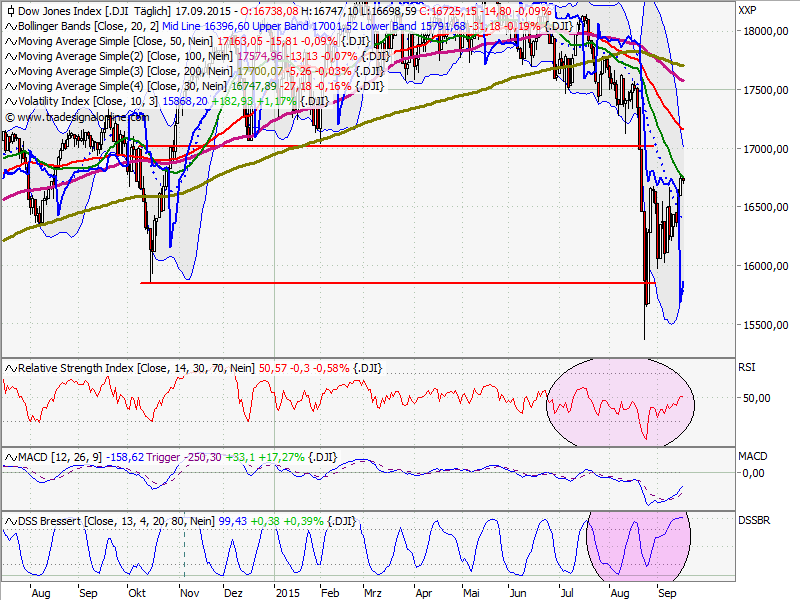
Task: Click the line icon before Moving Average Simple (50)
Action: click(10, 42)
